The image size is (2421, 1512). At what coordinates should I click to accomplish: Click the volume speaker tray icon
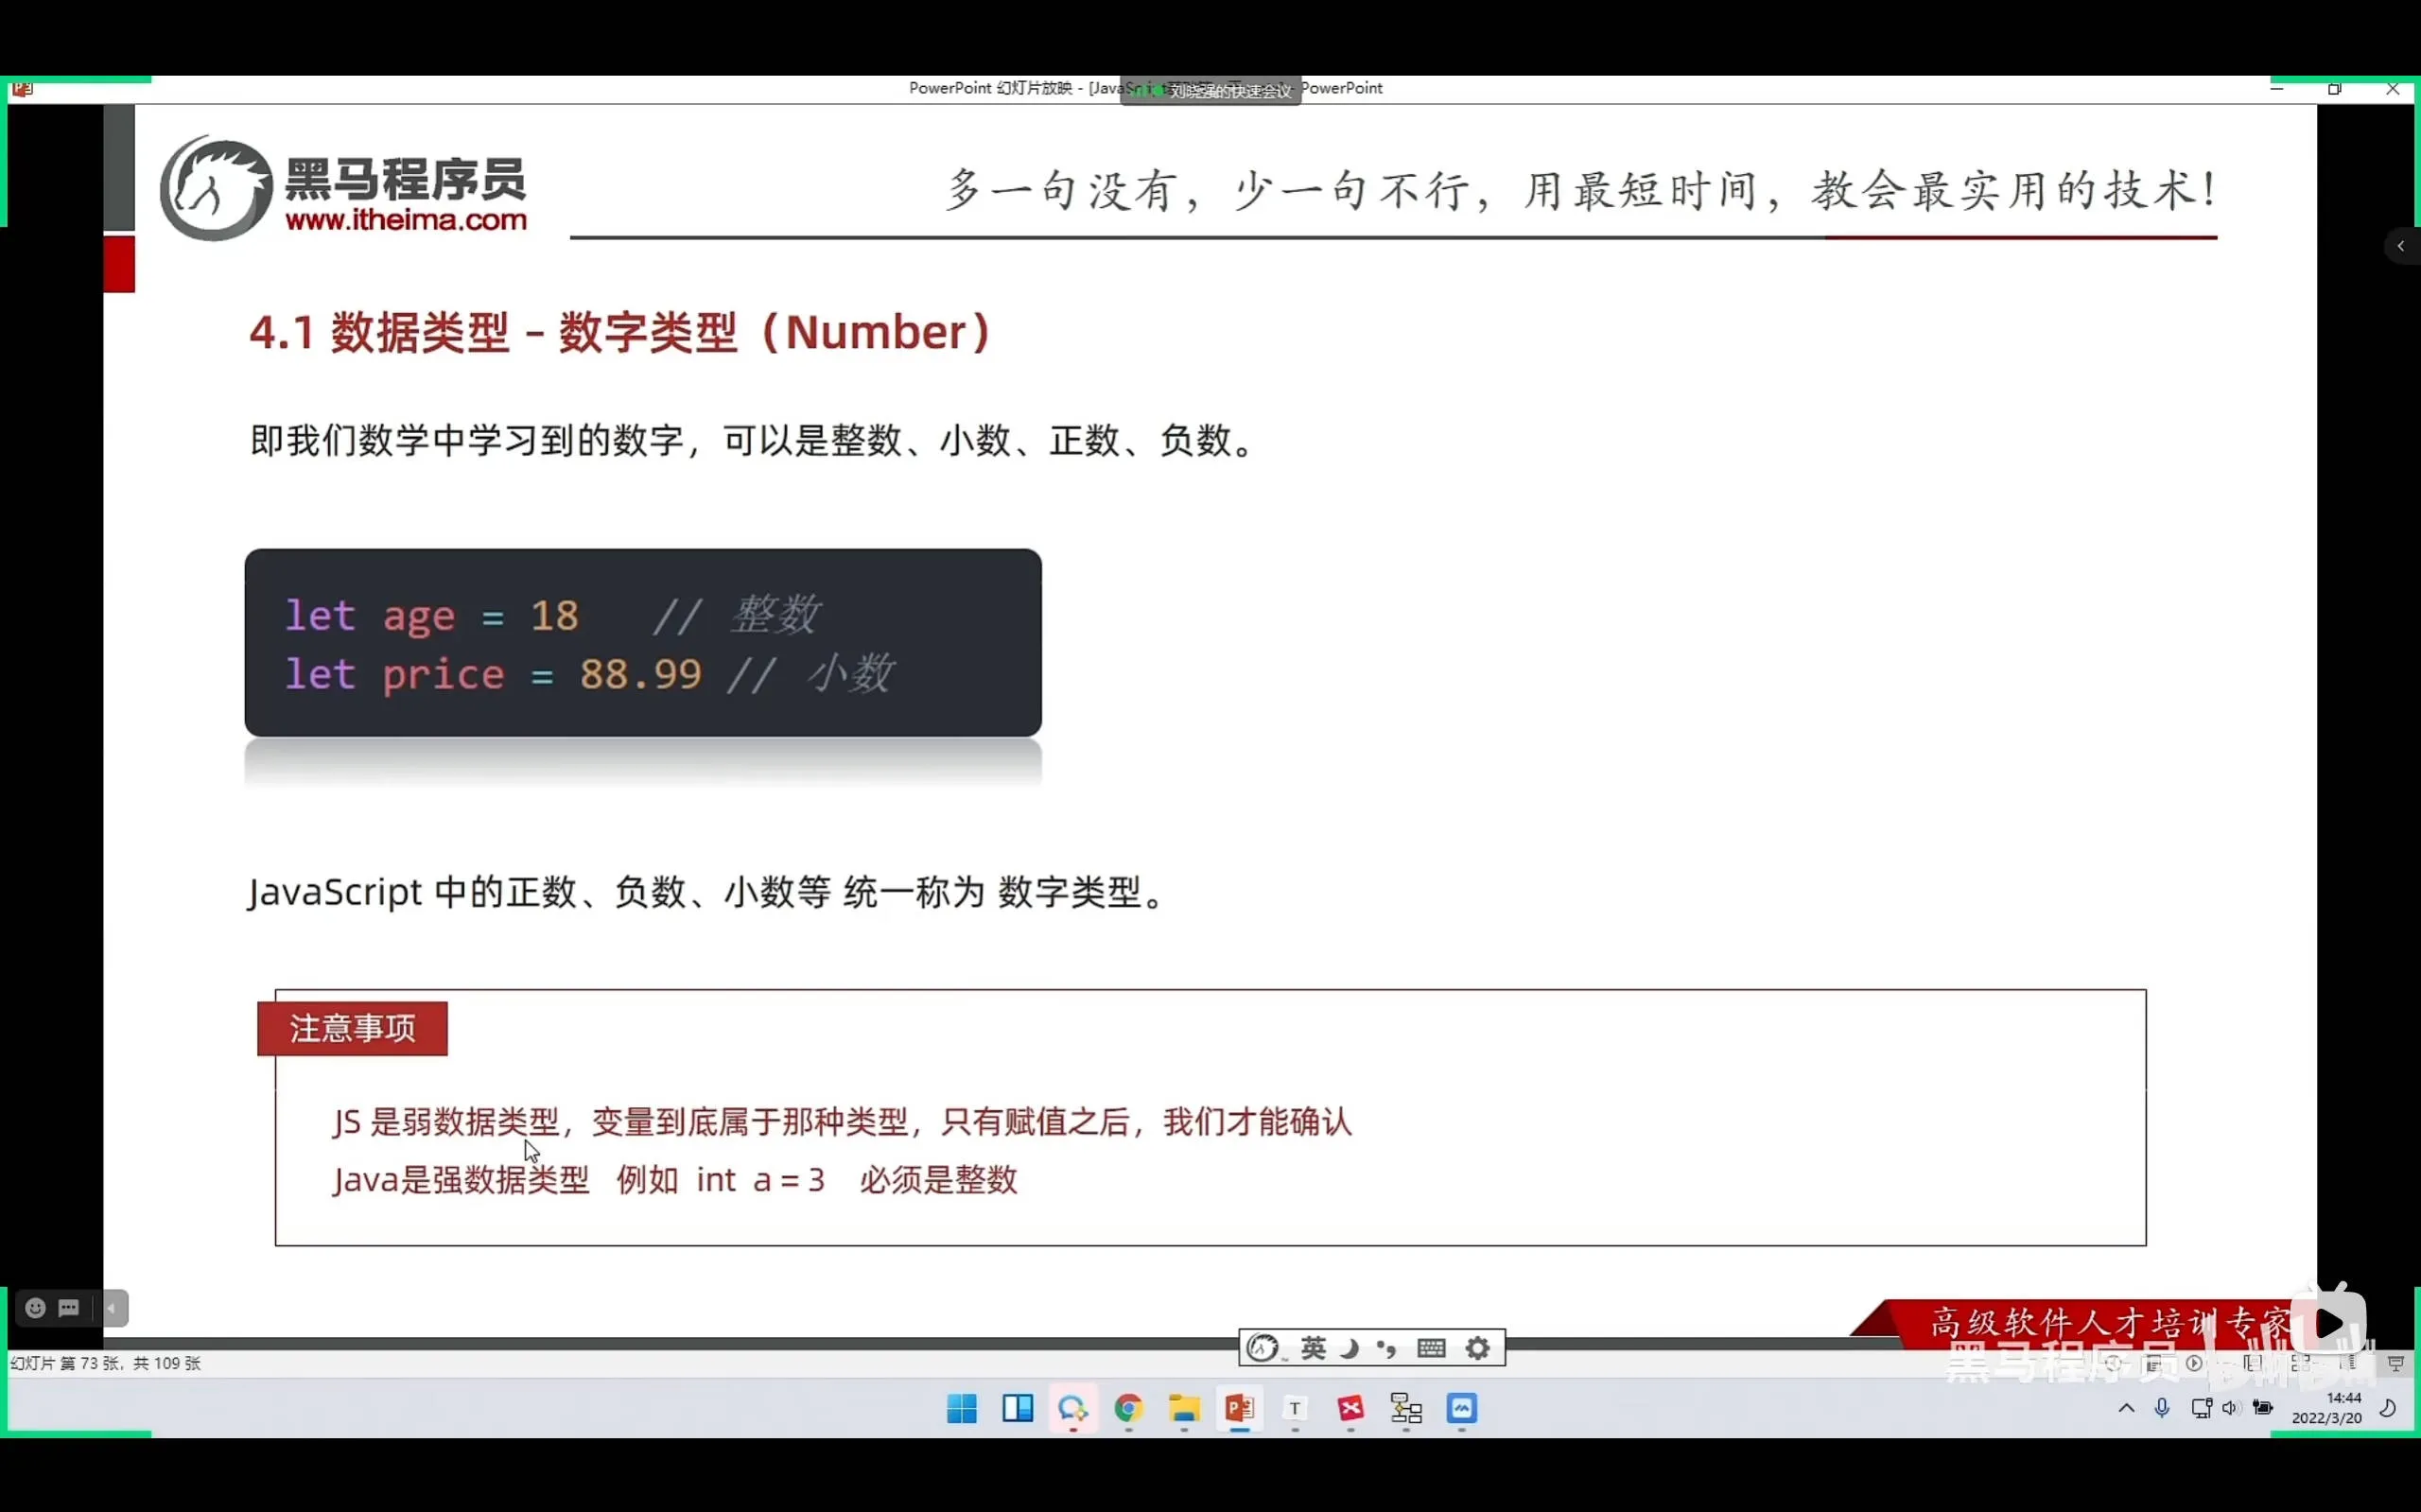[x=2230, y=1408]
